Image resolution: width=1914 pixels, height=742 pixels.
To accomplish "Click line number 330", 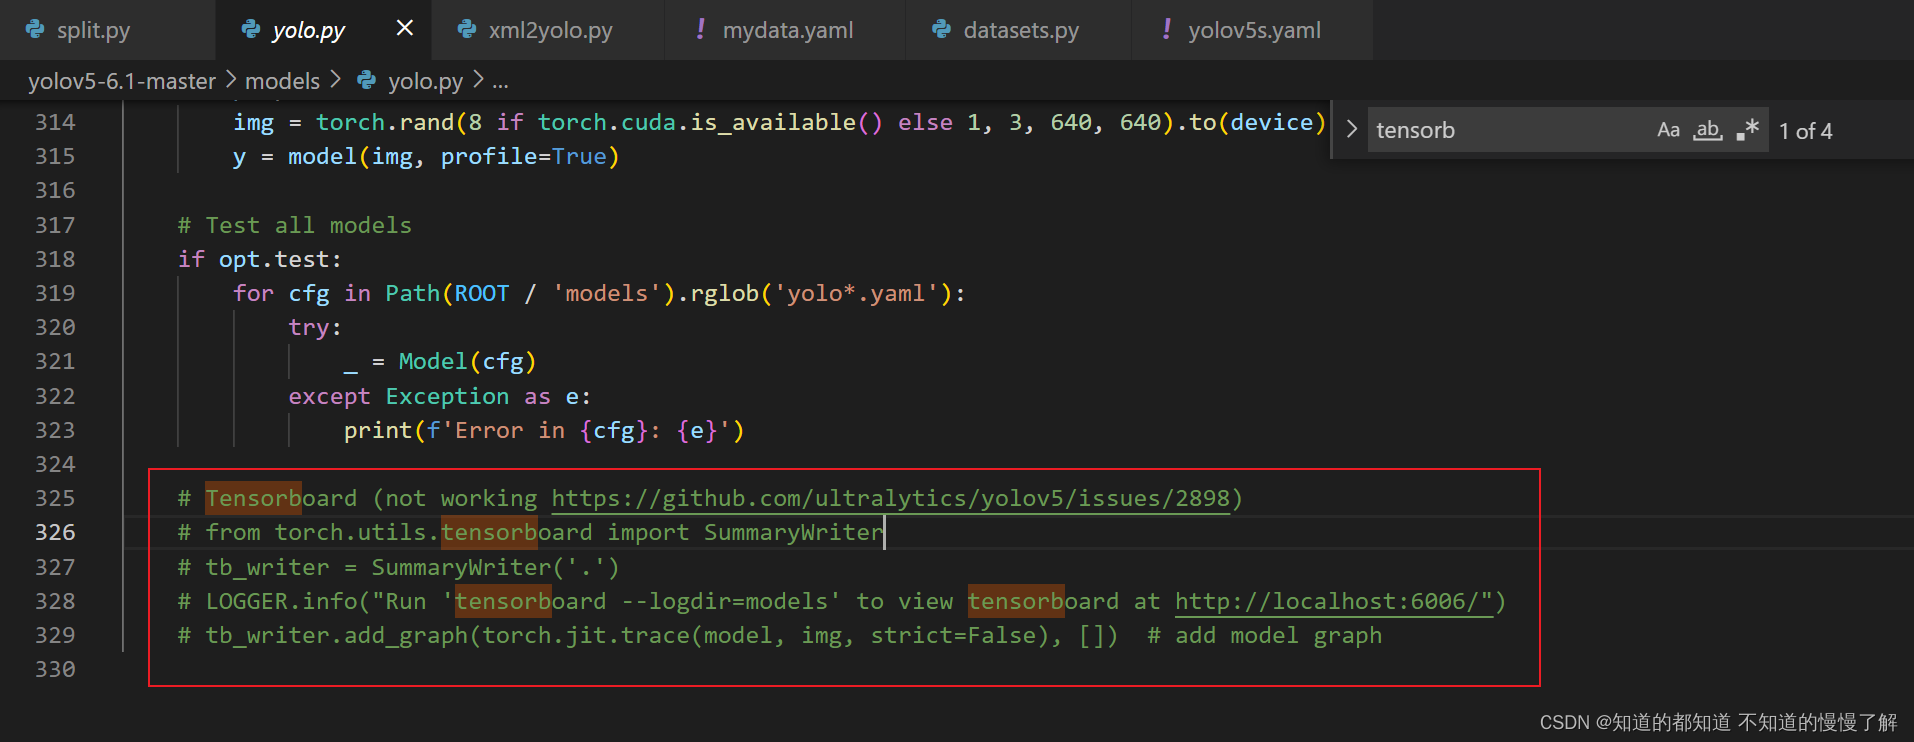I will pos(55,669).
